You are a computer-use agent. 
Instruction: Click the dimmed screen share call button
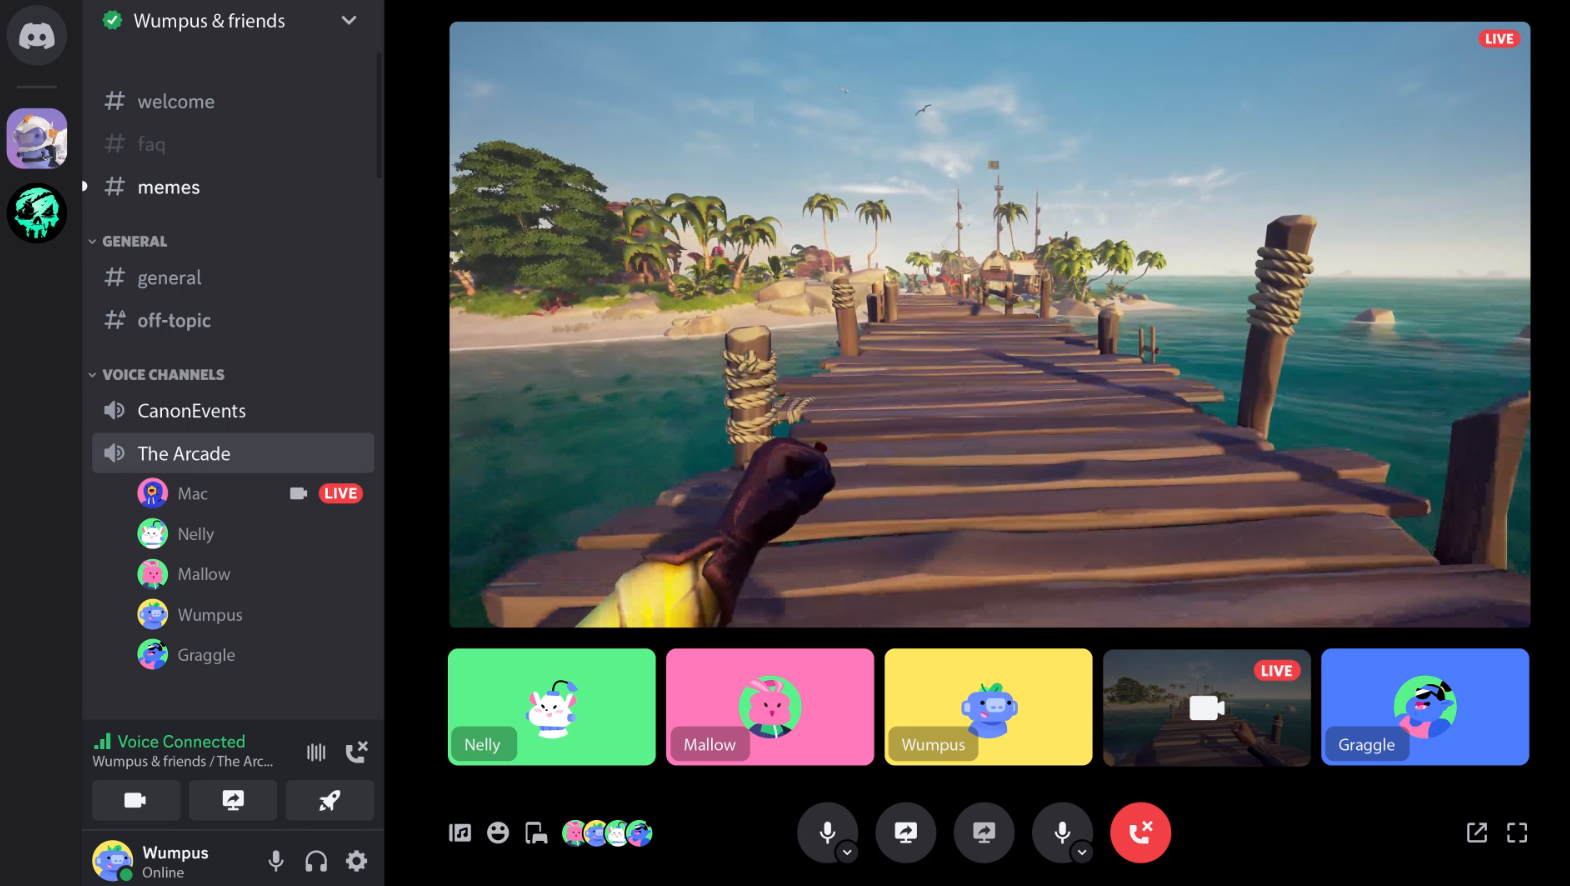[x=984, y=832]
